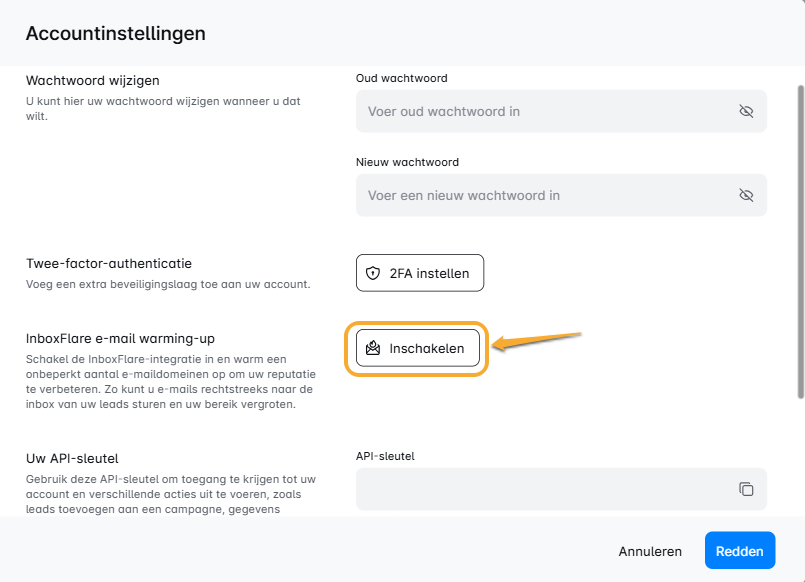Save settings with the Redden button

[x=739, y=551]
